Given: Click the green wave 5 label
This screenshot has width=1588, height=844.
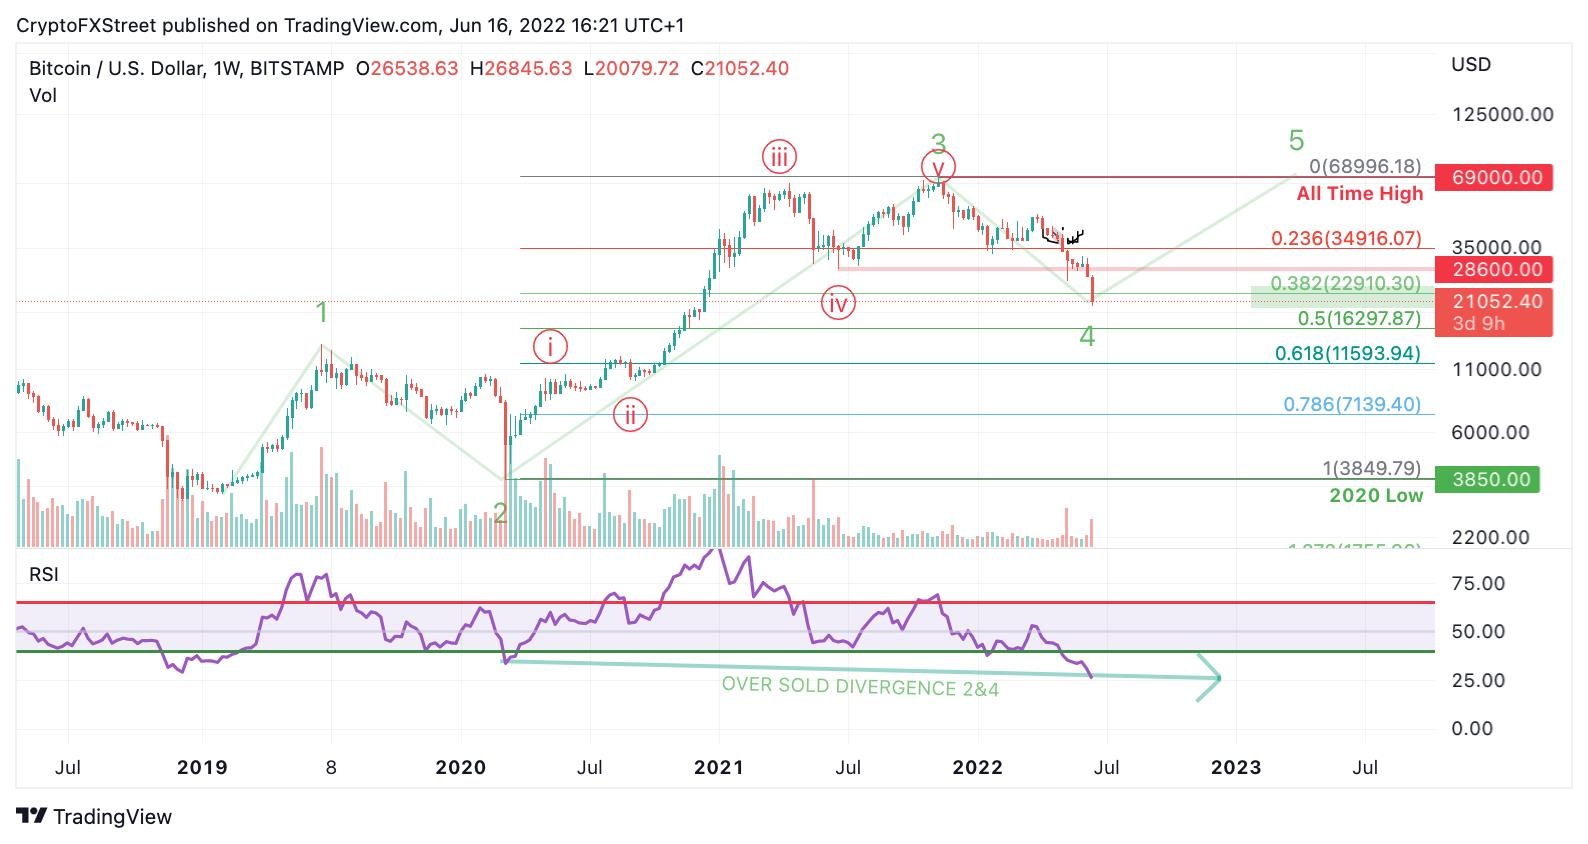Looking at the screenshot, I should 1296,141.
